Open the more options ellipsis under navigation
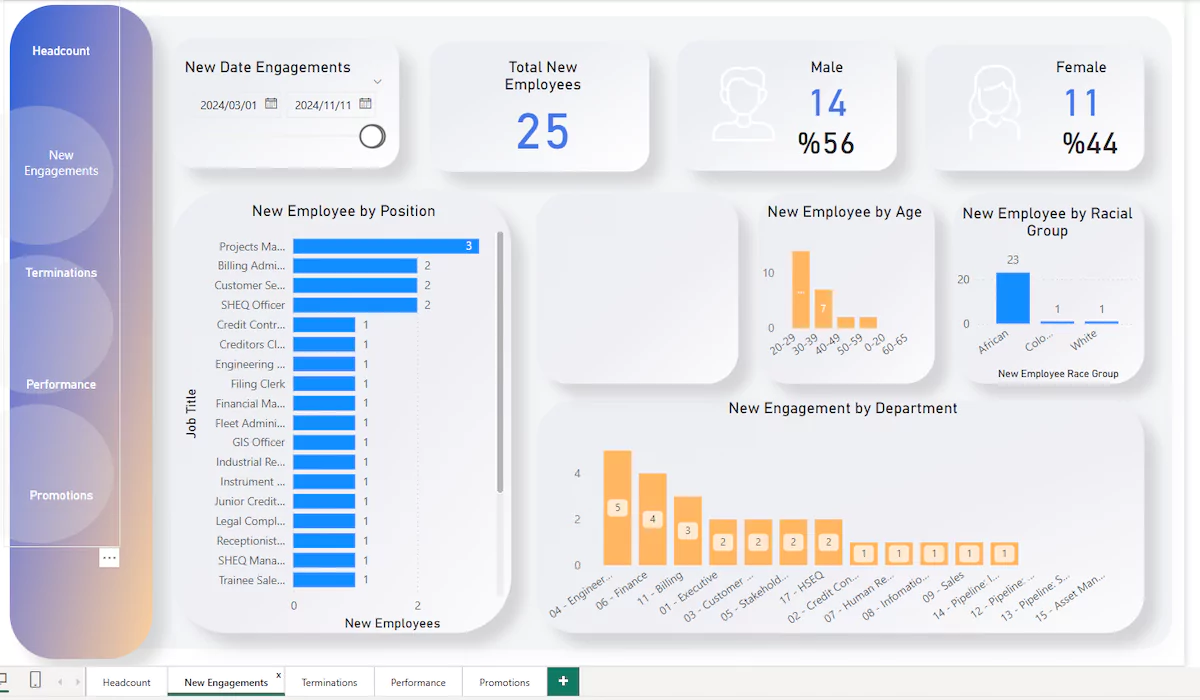The width and height of the screenshot is (1200, 700). coord(109,557)
